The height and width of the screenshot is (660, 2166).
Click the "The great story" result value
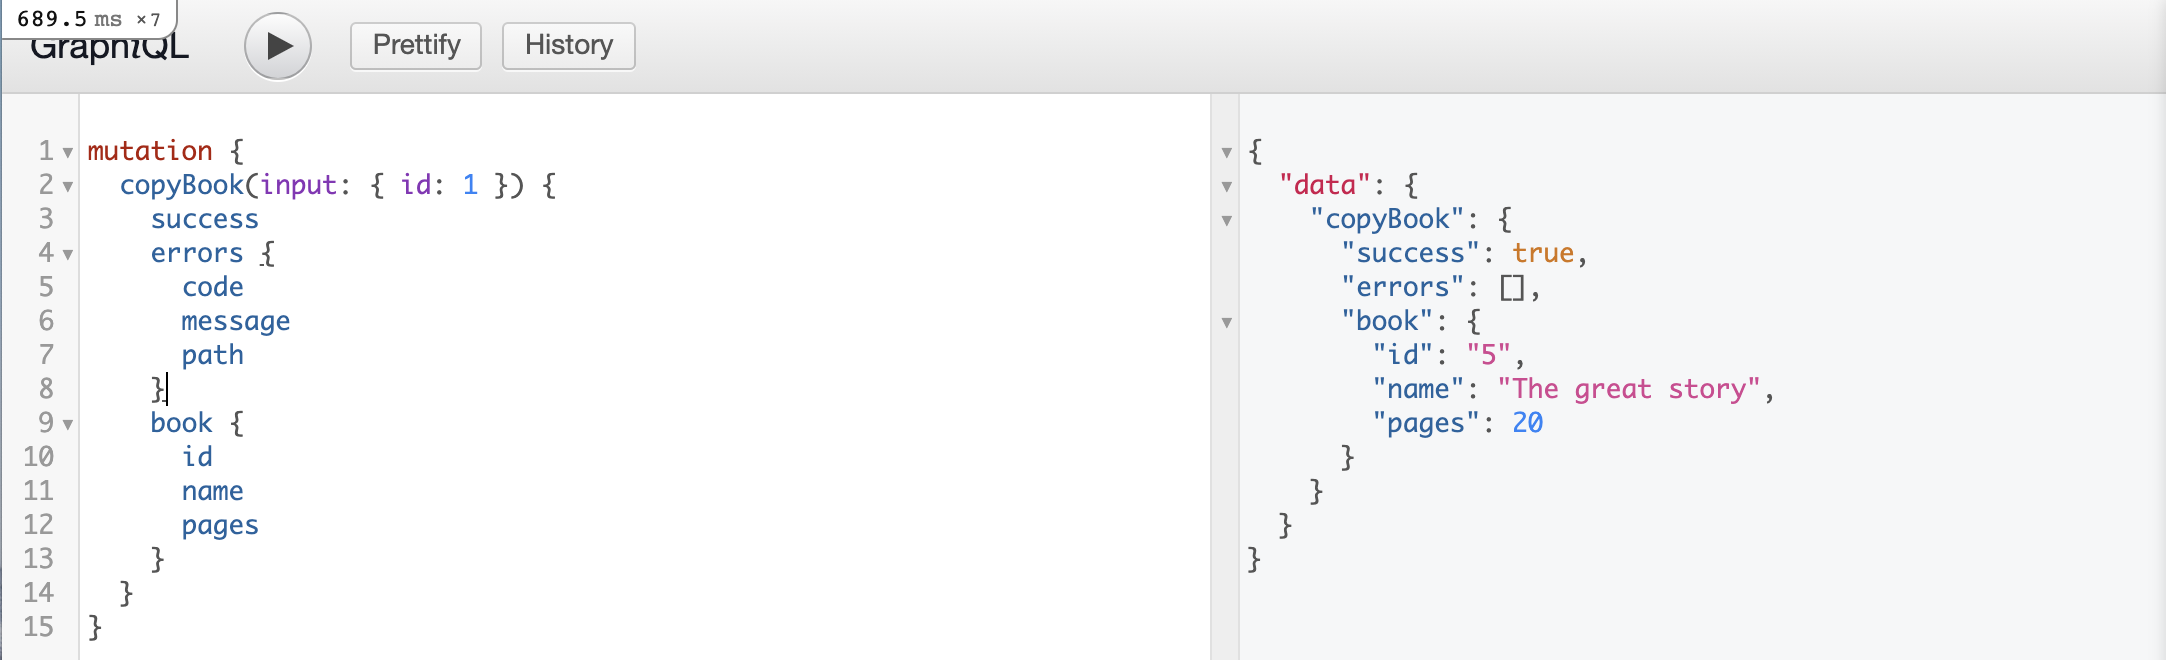click(1628, 389)
